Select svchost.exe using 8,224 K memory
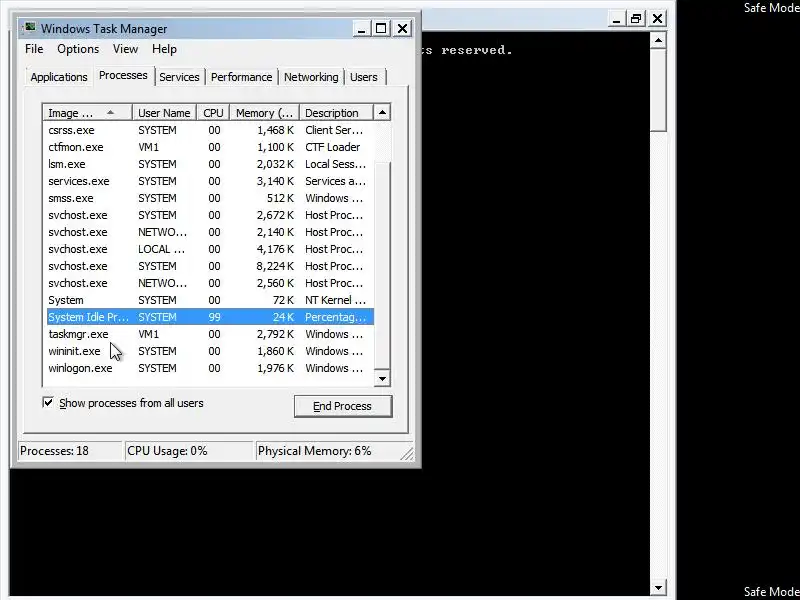 tap(210, 266)
